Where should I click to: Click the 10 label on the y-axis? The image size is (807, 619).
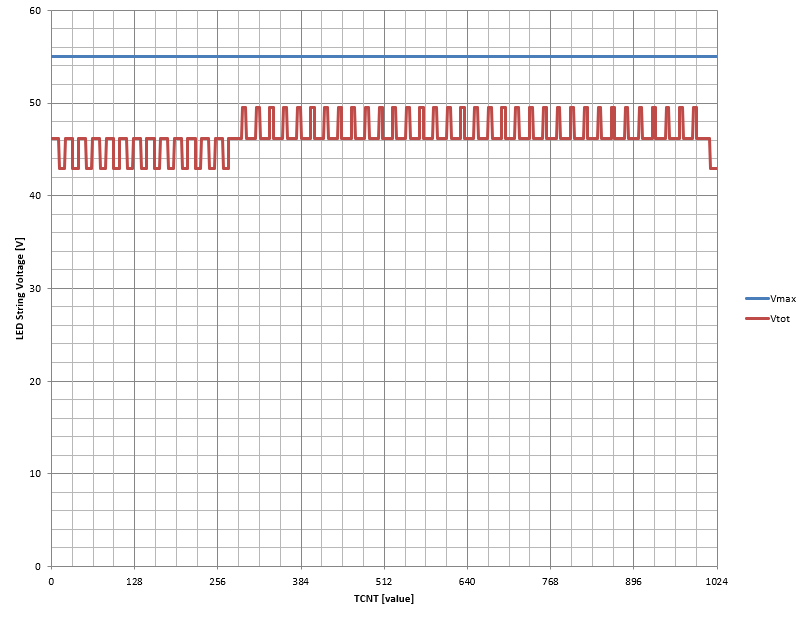point(34,474)
